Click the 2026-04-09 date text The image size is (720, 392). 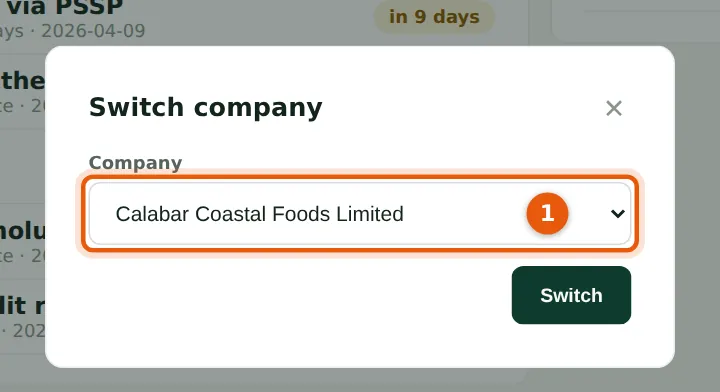[93, 31]
